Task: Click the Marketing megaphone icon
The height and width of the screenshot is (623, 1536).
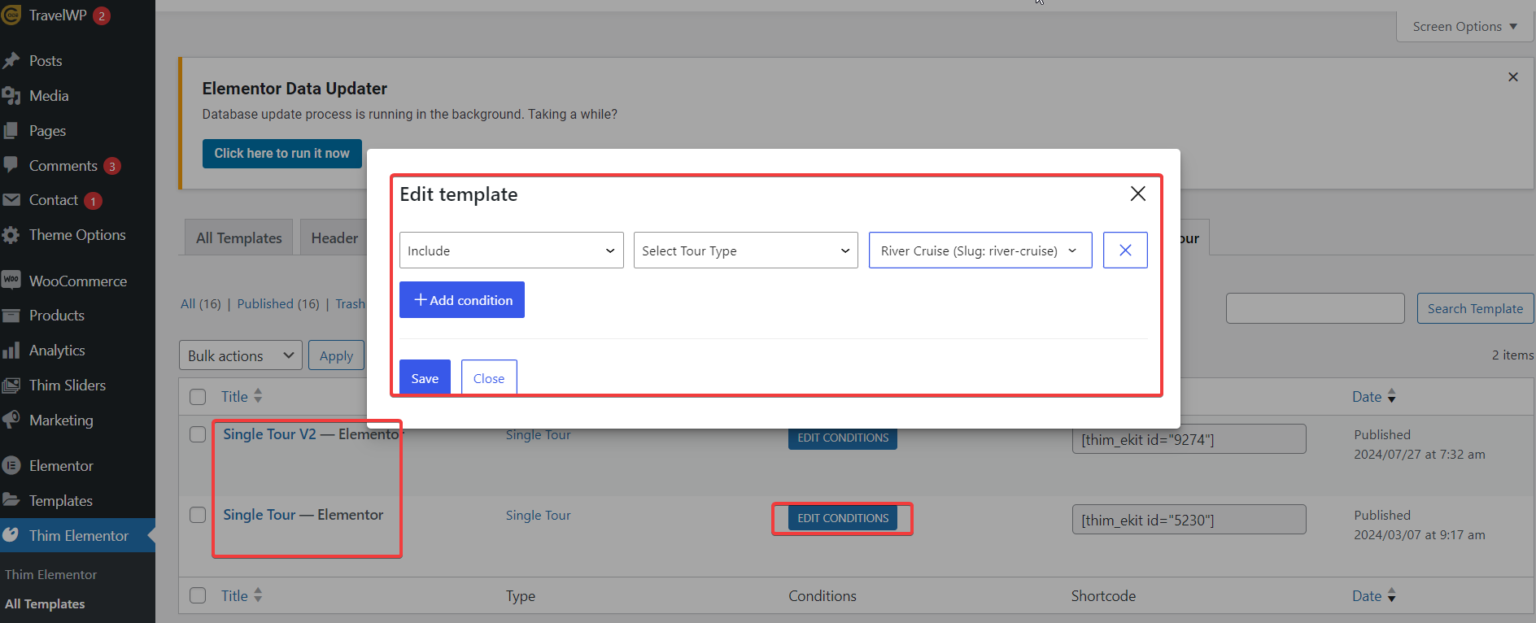Action: tap(11, 421)
